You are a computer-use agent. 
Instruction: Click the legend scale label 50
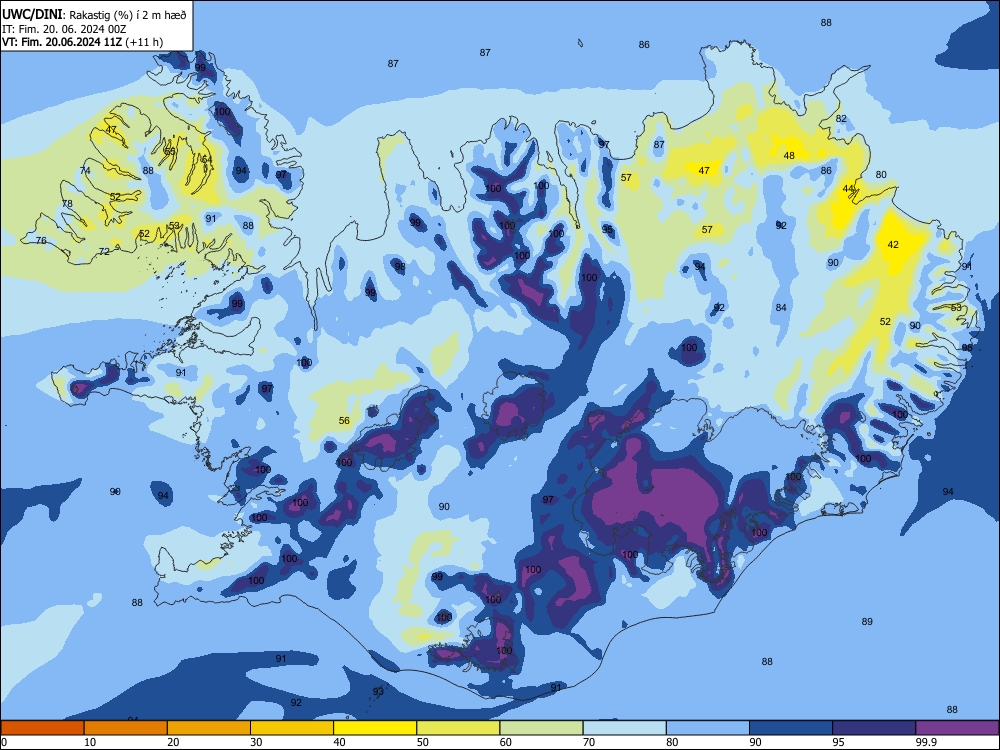click(422, 742)
